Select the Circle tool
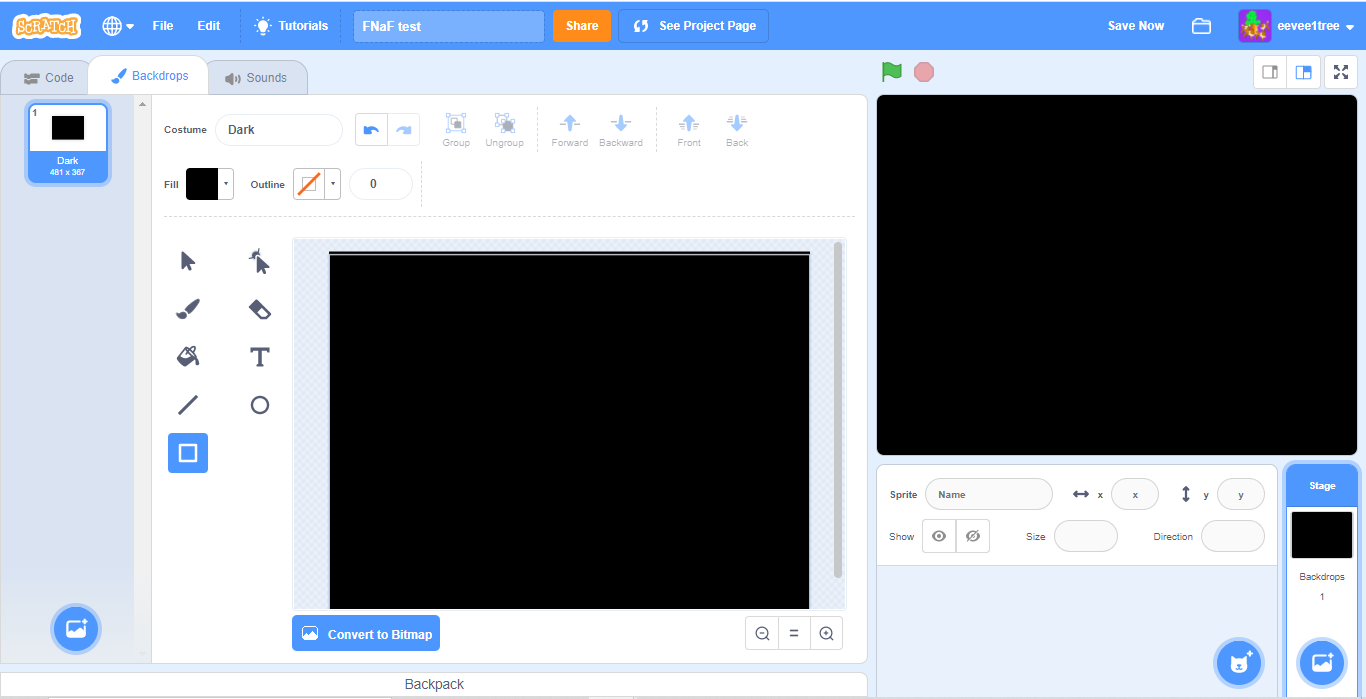1366x699 pixels. (259, 405)
